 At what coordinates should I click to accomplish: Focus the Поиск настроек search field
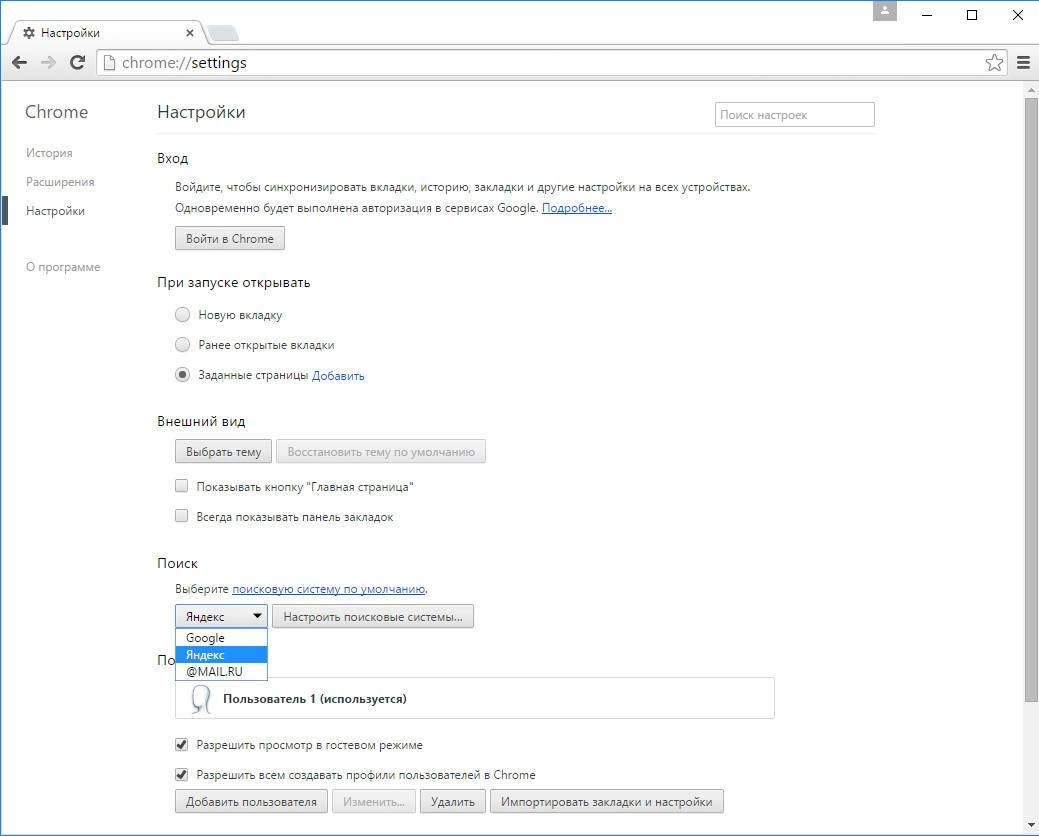[794, 115]
